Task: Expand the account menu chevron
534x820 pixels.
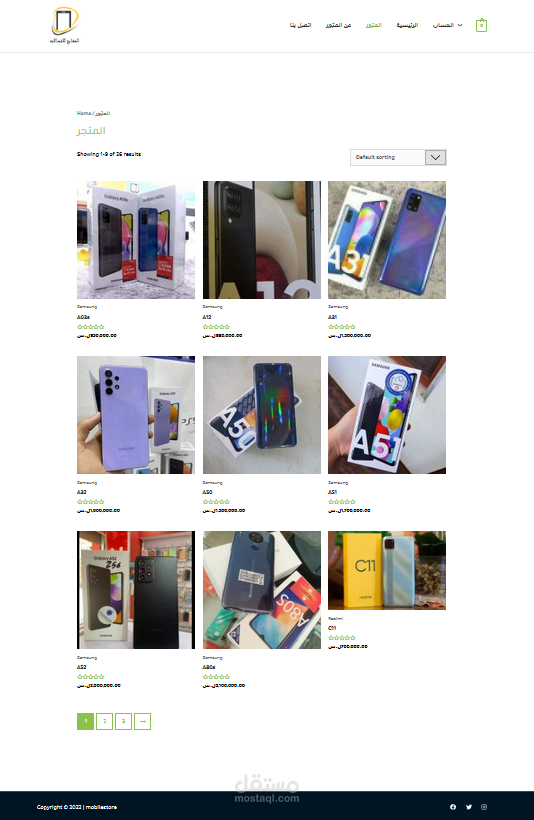Action: [460, 25]
